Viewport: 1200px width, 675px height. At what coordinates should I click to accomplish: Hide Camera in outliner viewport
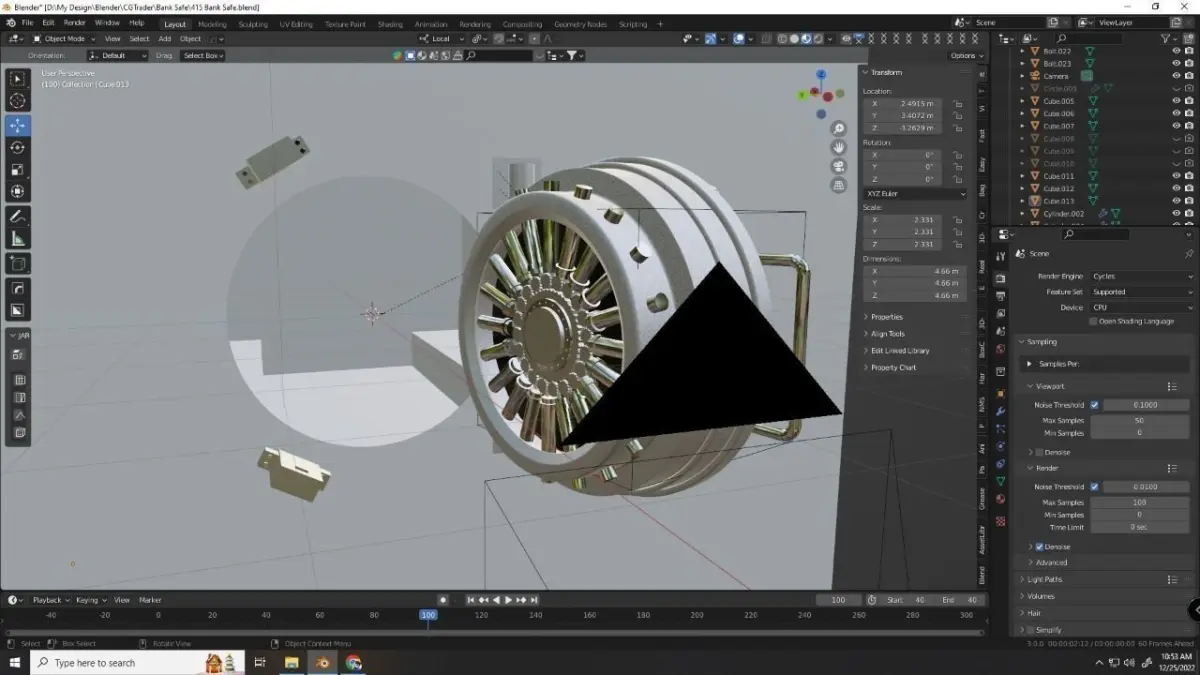[x=1176, y=76]
